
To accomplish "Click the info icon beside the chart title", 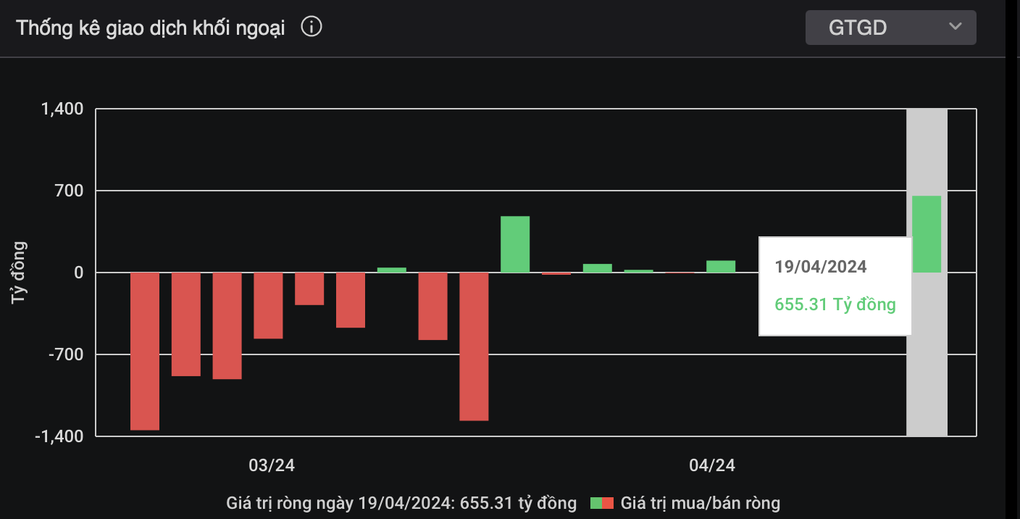I will click(x=311, y=27).
